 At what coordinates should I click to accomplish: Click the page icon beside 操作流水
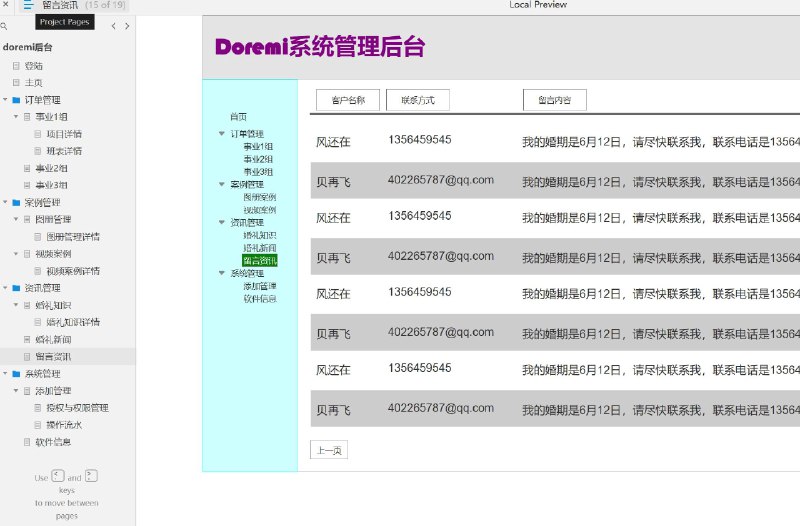pos(38,425)
